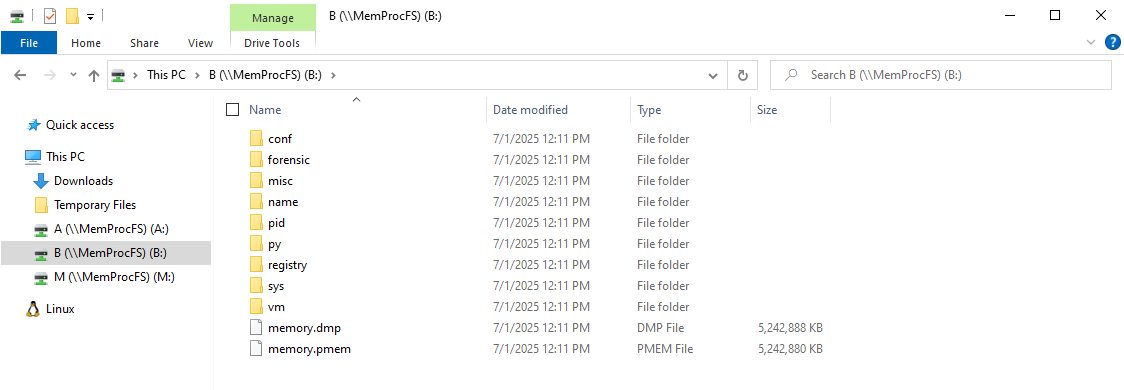The height and width of the screenshot is (390, 1124).
Task: Click the forensic folder icon
Action: click(x=257, y=160)
